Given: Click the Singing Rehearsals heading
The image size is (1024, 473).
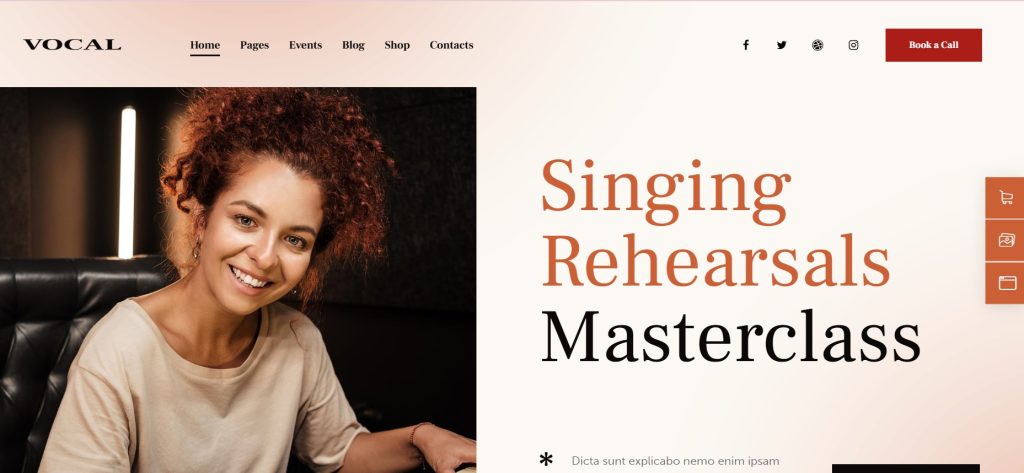Looking at the screenshot, I should (716, 223).
